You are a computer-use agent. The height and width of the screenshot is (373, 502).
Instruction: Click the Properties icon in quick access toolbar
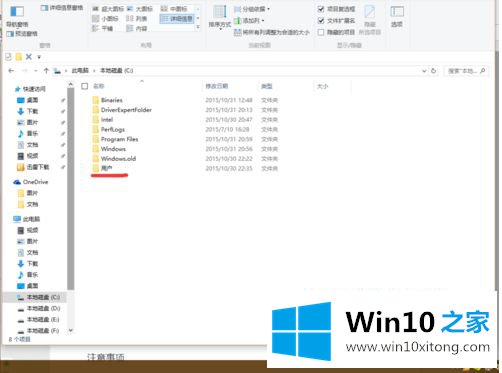pos(9,57)
